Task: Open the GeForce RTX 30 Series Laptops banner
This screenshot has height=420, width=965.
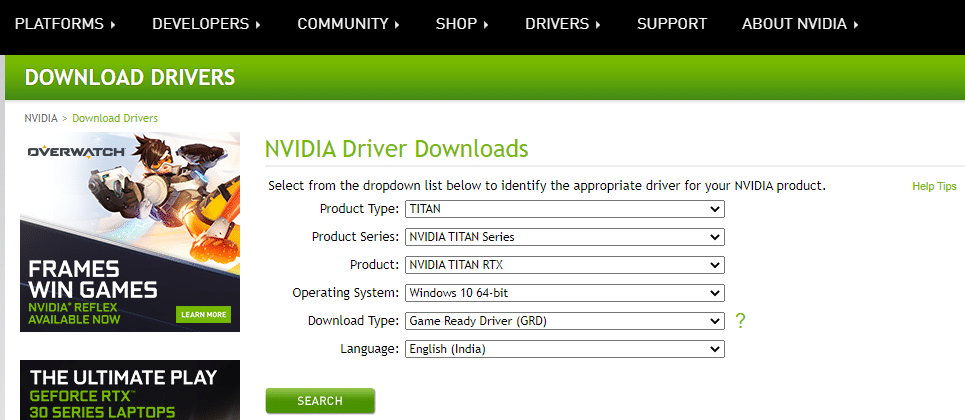Action: pyautogui.click(x=130, y=390)
